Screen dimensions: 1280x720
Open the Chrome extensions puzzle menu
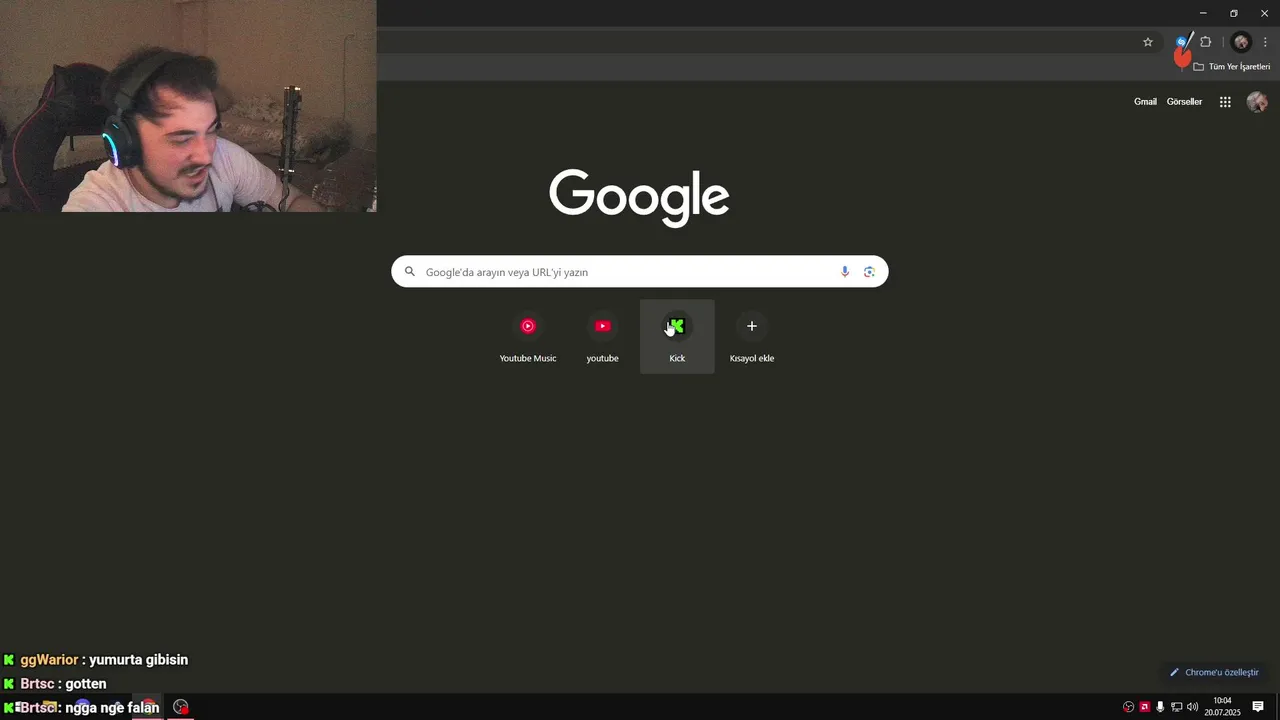coord(1206,42)
